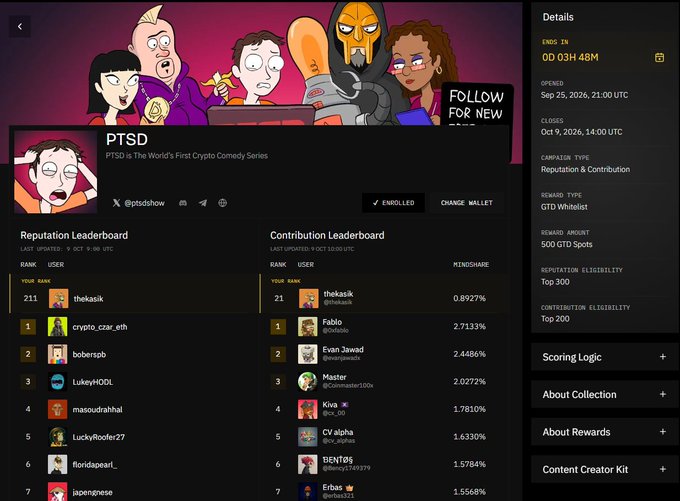Screen dimensions: 680x501
Task: Expand the About Rewards section
Action: tap(604, 432)
